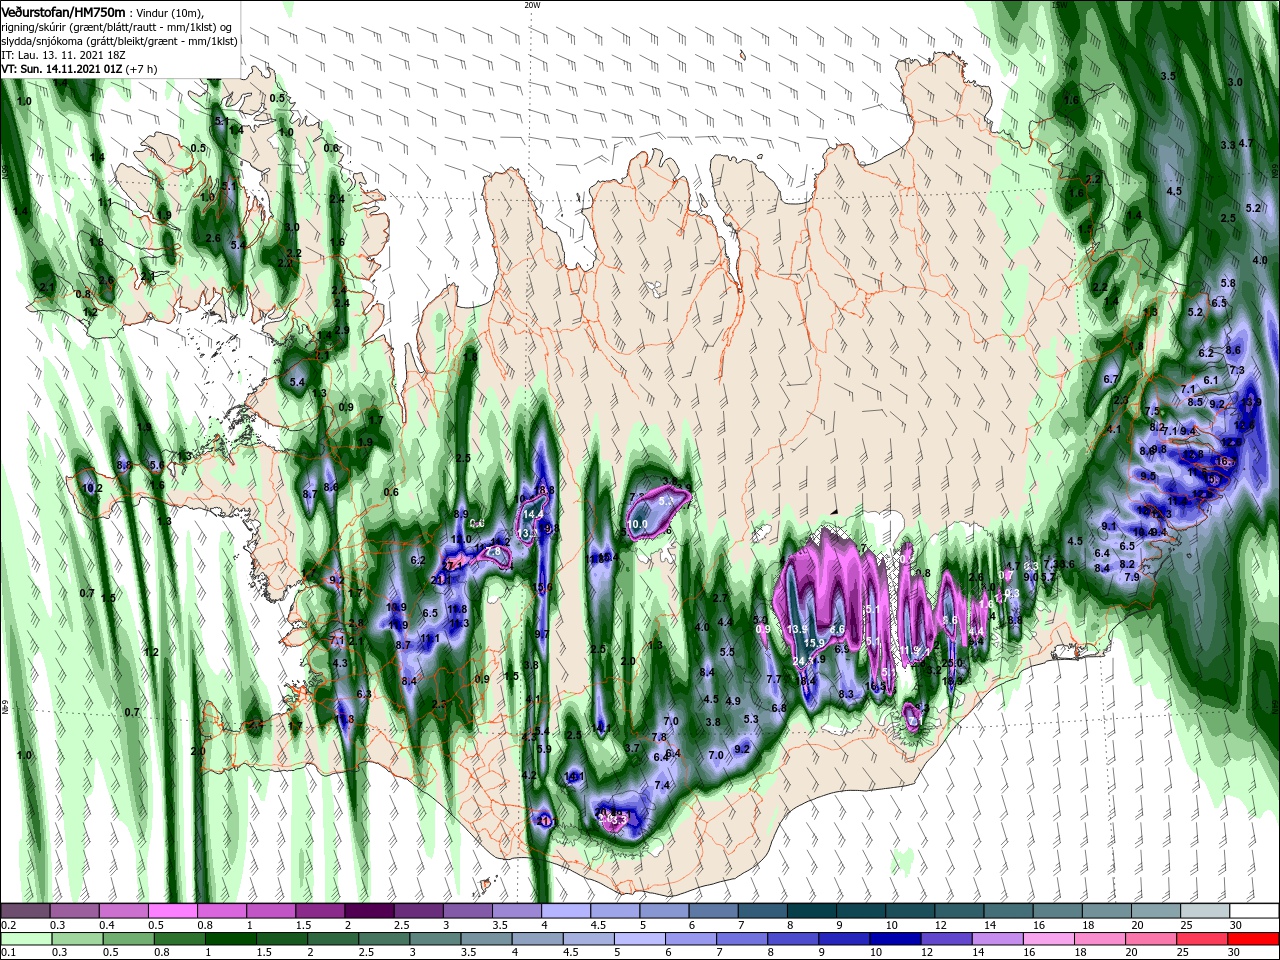Screen dimensions: 1280x960
Task: Pick the bottom-row grey-green swatch labeled 3
Action: coord(434,939)
